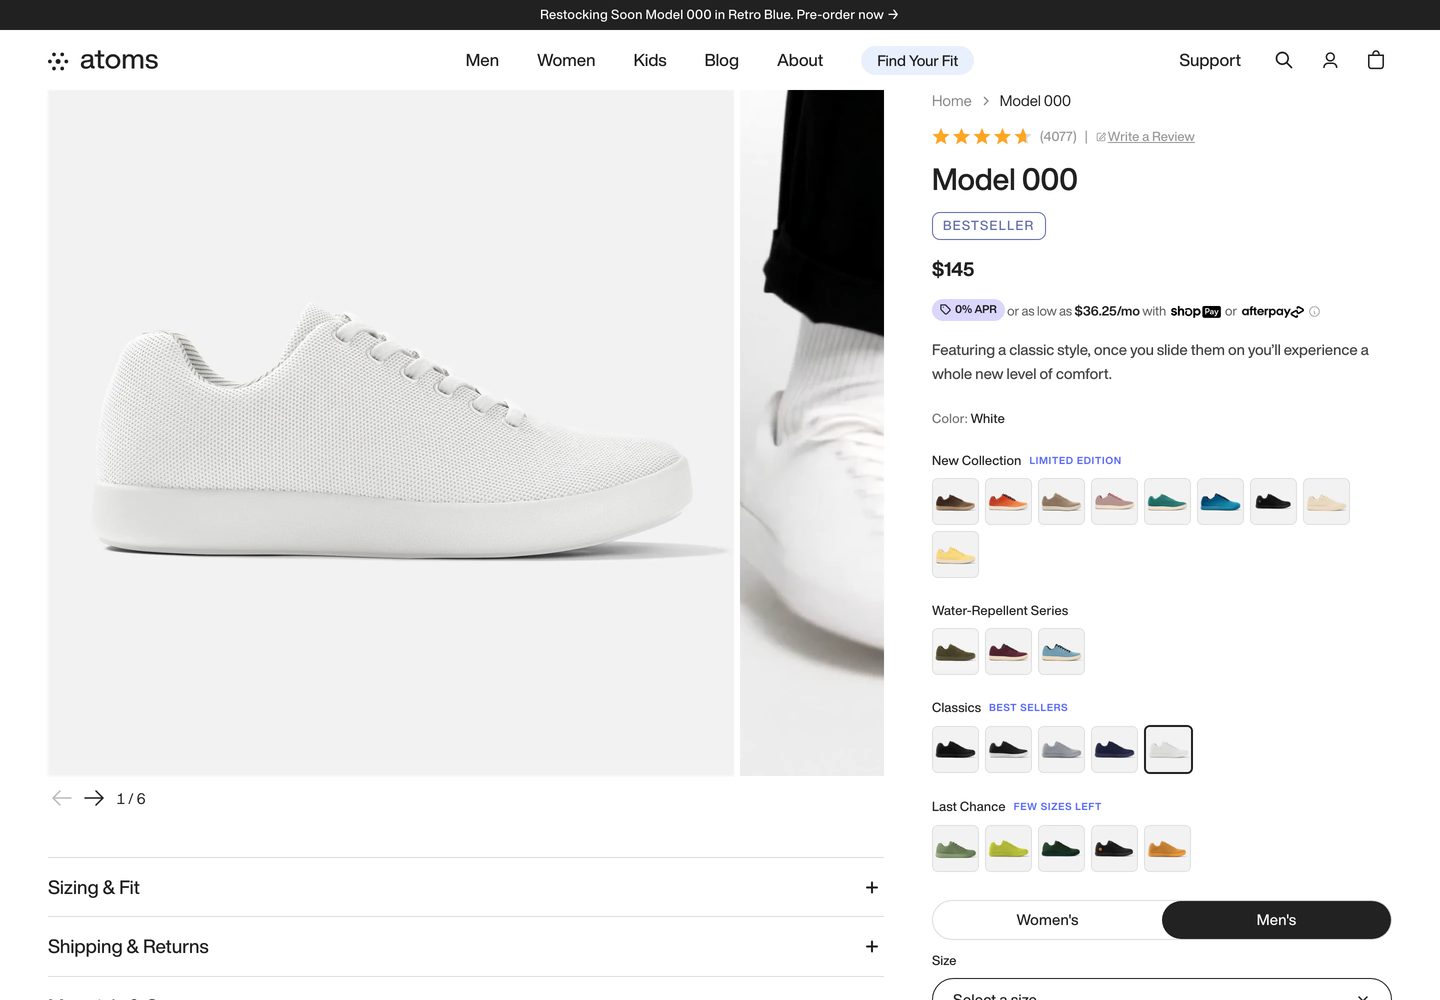
Task: Open the Men menu
Action: pos(482,60)
